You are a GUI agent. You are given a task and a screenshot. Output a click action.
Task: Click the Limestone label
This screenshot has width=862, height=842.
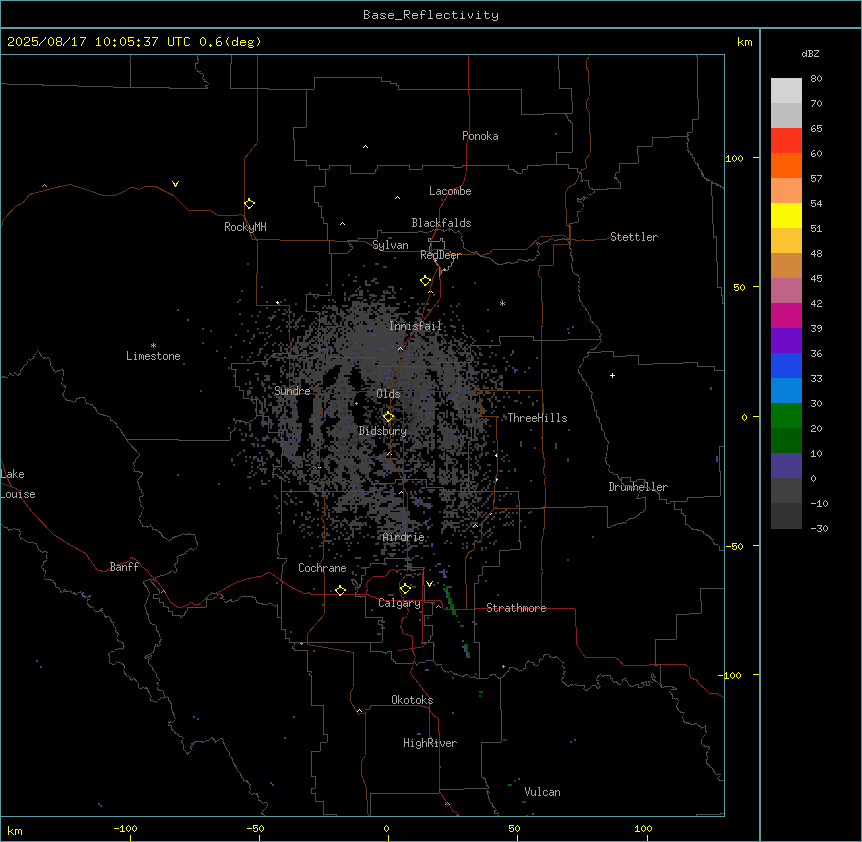[153, 356]
